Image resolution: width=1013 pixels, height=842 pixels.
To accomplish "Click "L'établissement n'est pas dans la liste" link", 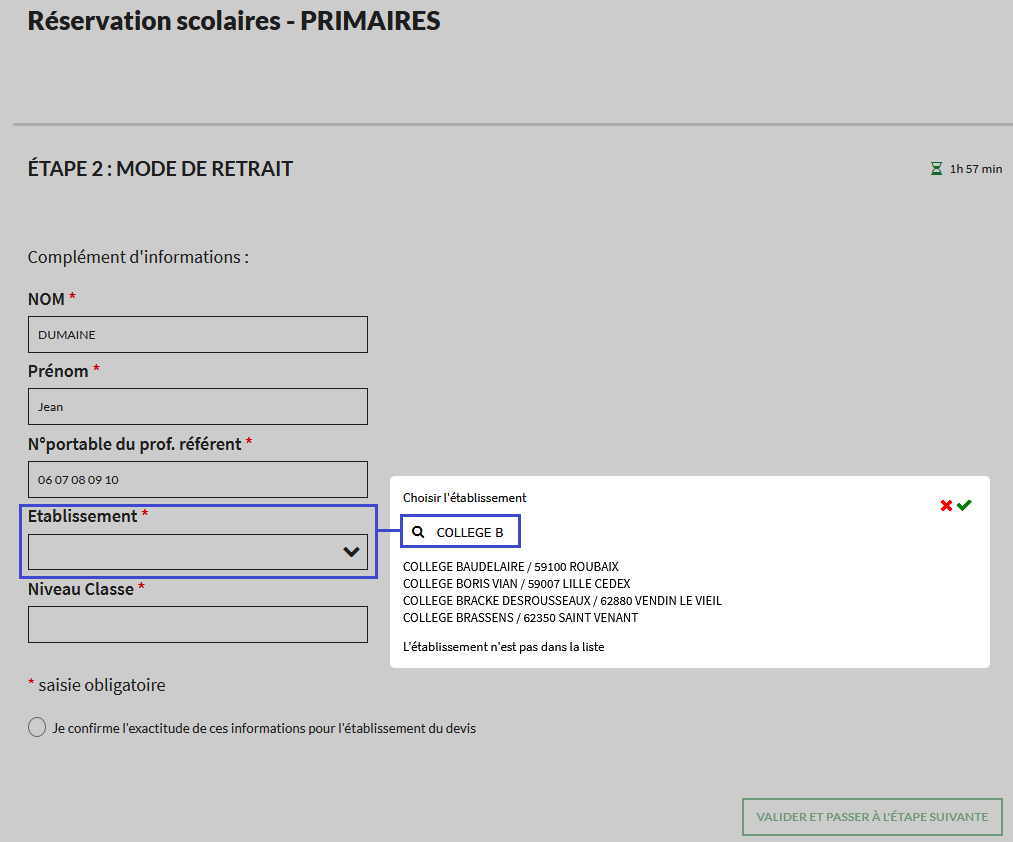I will coord(503,647).
